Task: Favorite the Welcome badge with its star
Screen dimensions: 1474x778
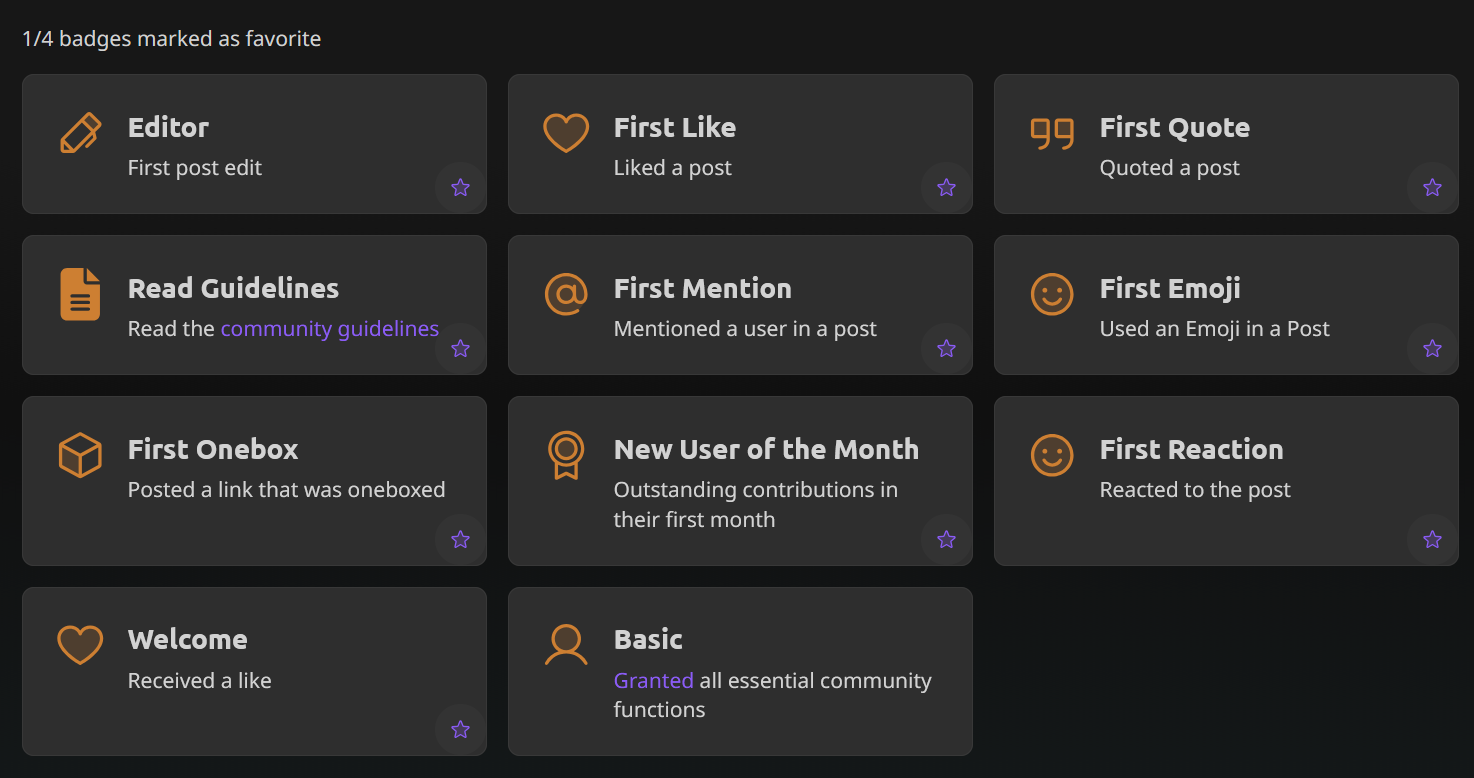Action: [460, 729]
